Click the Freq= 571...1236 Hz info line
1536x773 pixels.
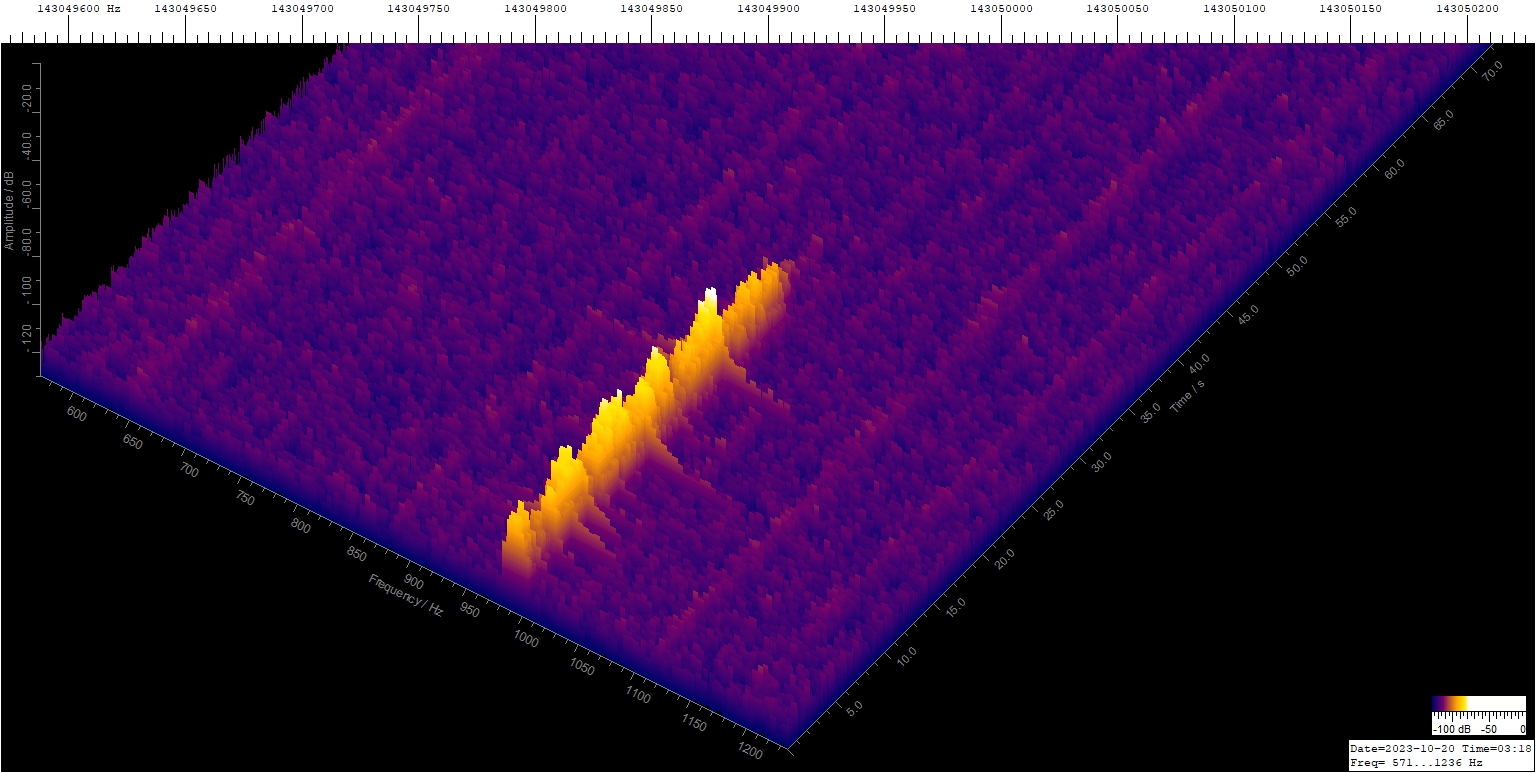(1416, 762)
